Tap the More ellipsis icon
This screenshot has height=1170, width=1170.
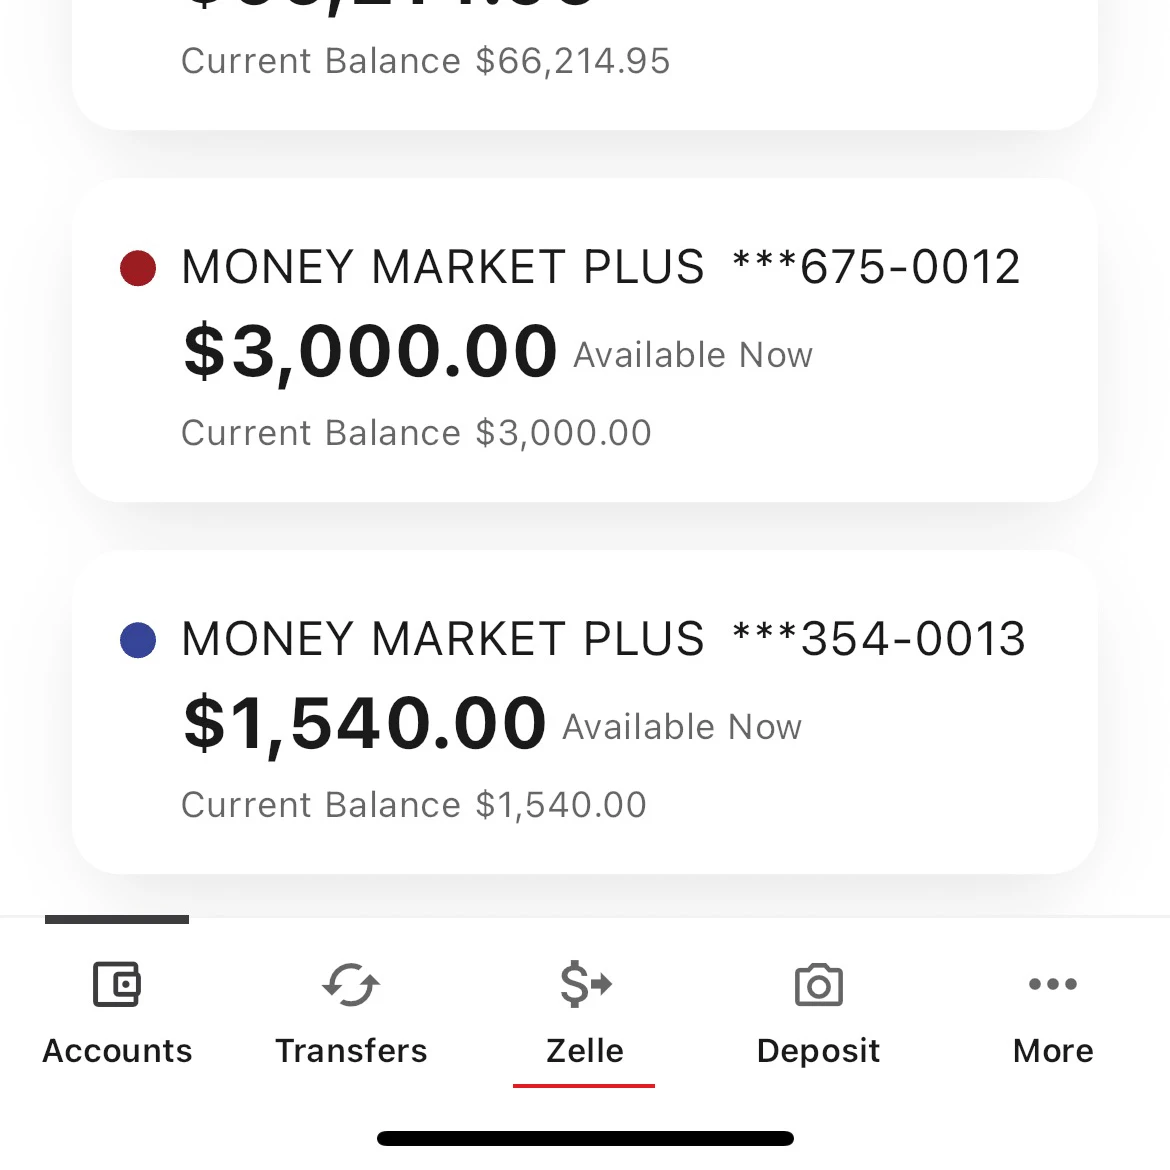pyautogui.click(x=1052, y=984)
